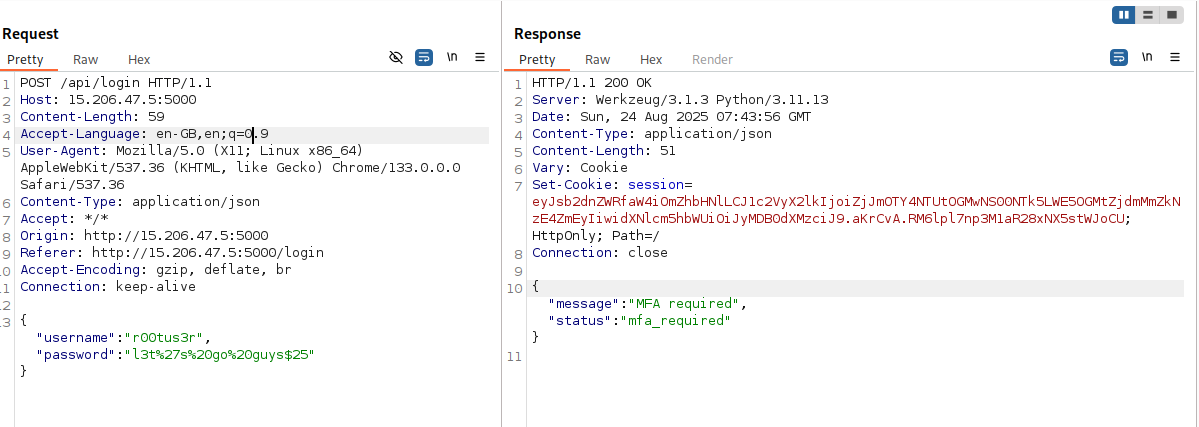Image resolution: width=1199 pixels, height=427 pixels.
Task: Toggle the \n non-printable characters button in Request
Action: (452, 57)
